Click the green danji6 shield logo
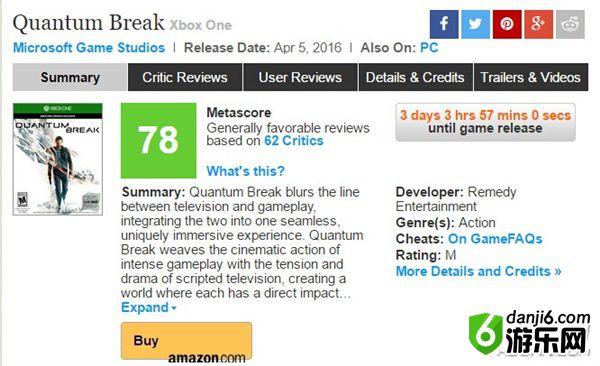The height and width of the screenshot is (366, 600). (x=486, y=333)
